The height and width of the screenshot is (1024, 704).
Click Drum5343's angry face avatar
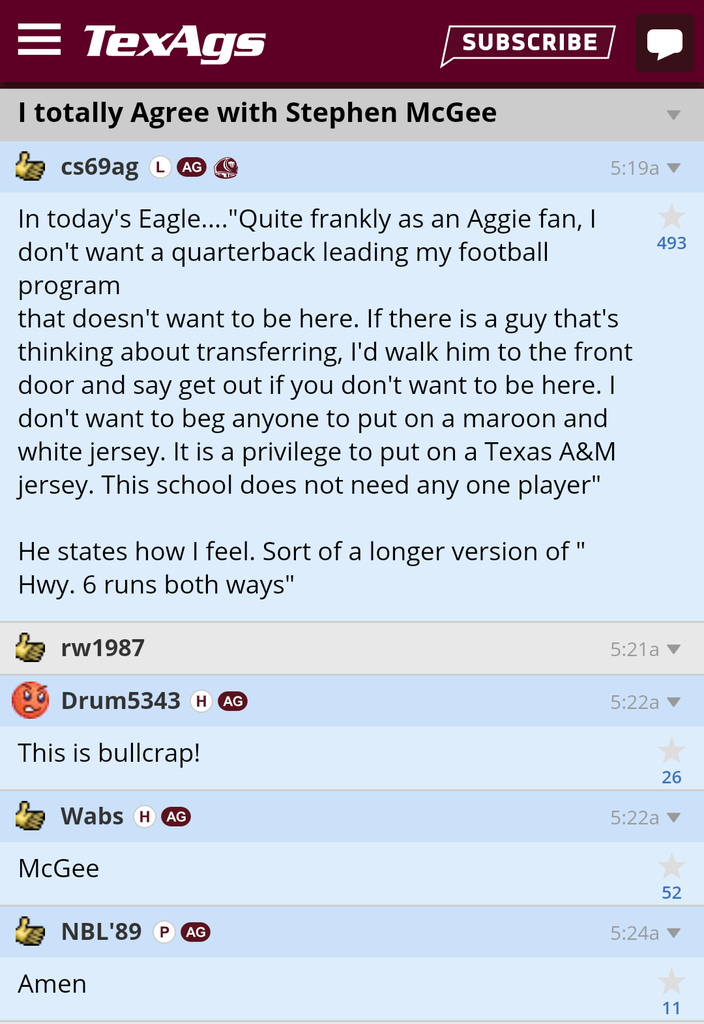tap(30, 700)
